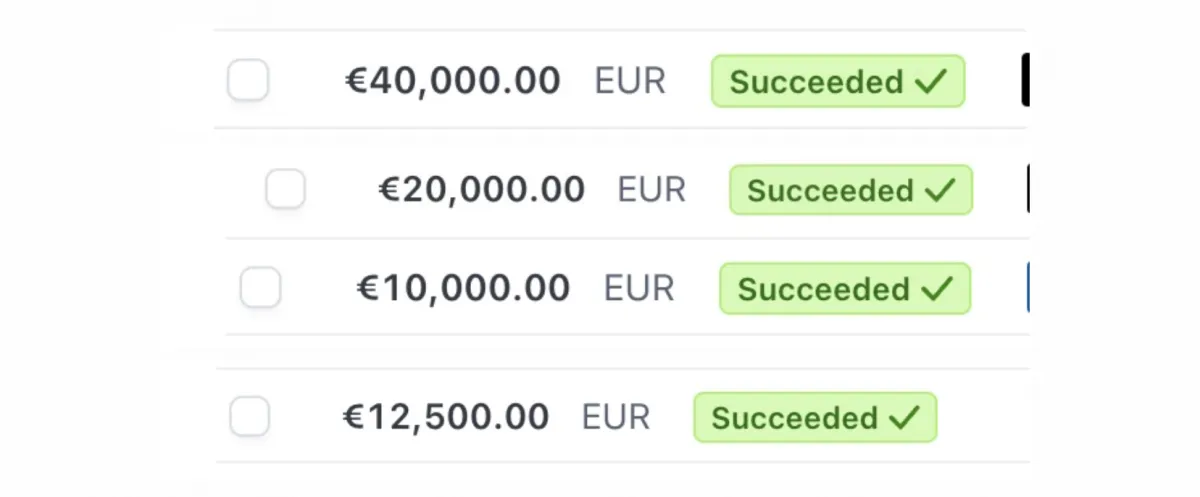The image size is (1200, 497).
Task: Click the Succeeded status on €10,000.00 row
Action: pos(845,288)
